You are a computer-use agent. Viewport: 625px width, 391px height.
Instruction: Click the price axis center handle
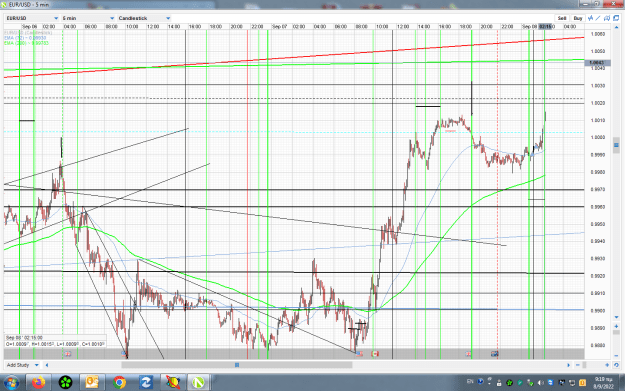coord(617,145)
